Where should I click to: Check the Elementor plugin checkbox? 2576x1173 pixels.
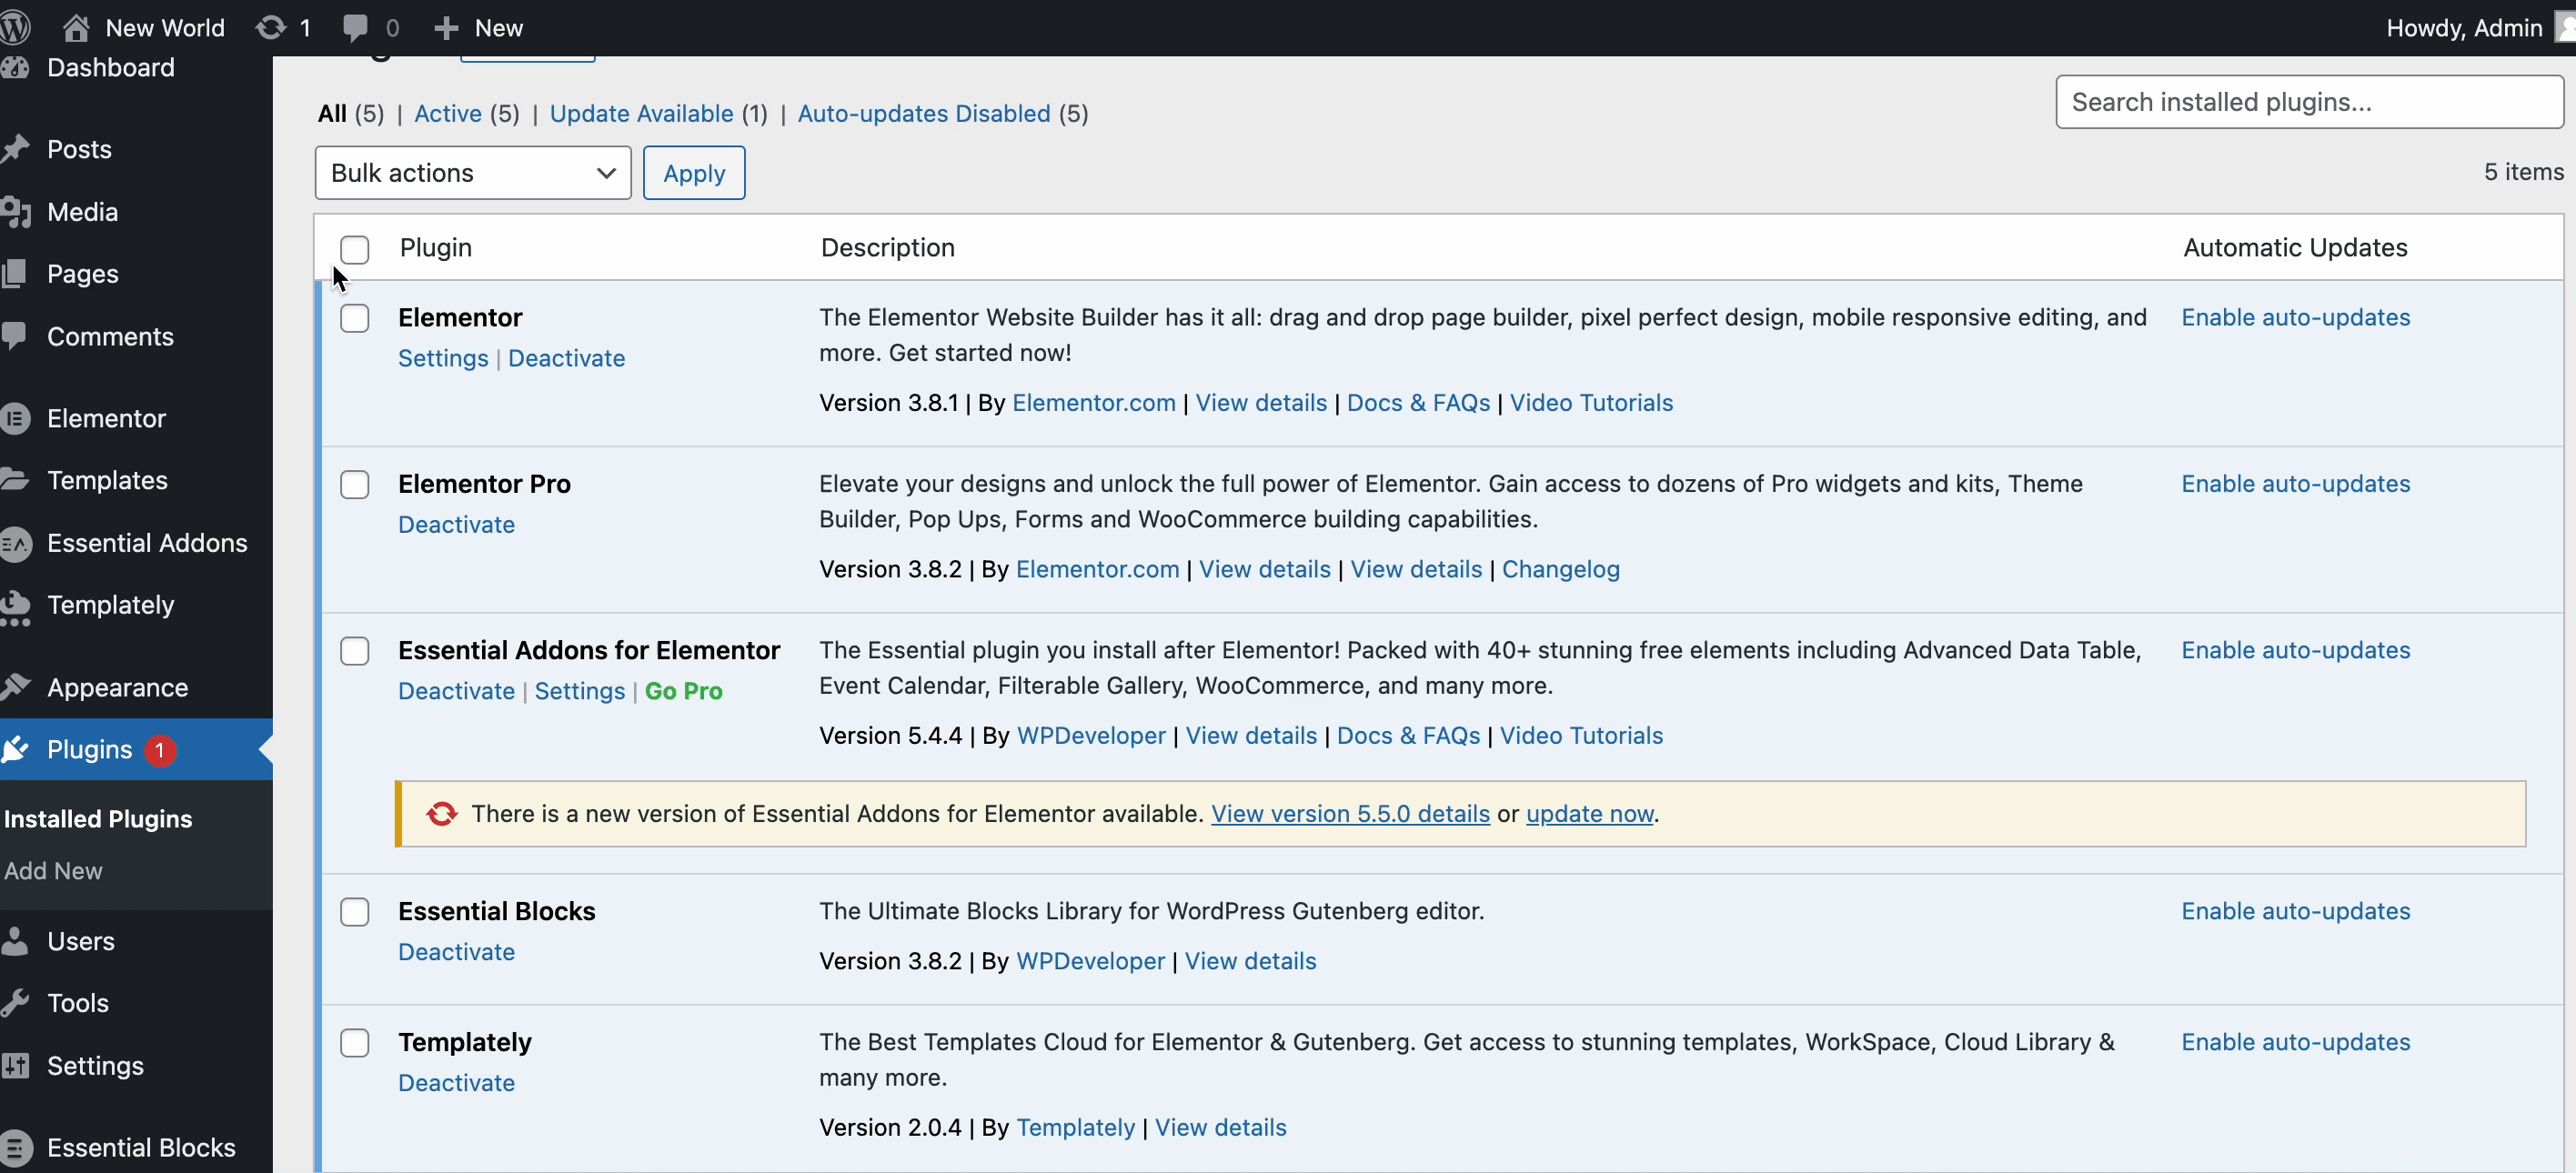click(x=355, y=318)
